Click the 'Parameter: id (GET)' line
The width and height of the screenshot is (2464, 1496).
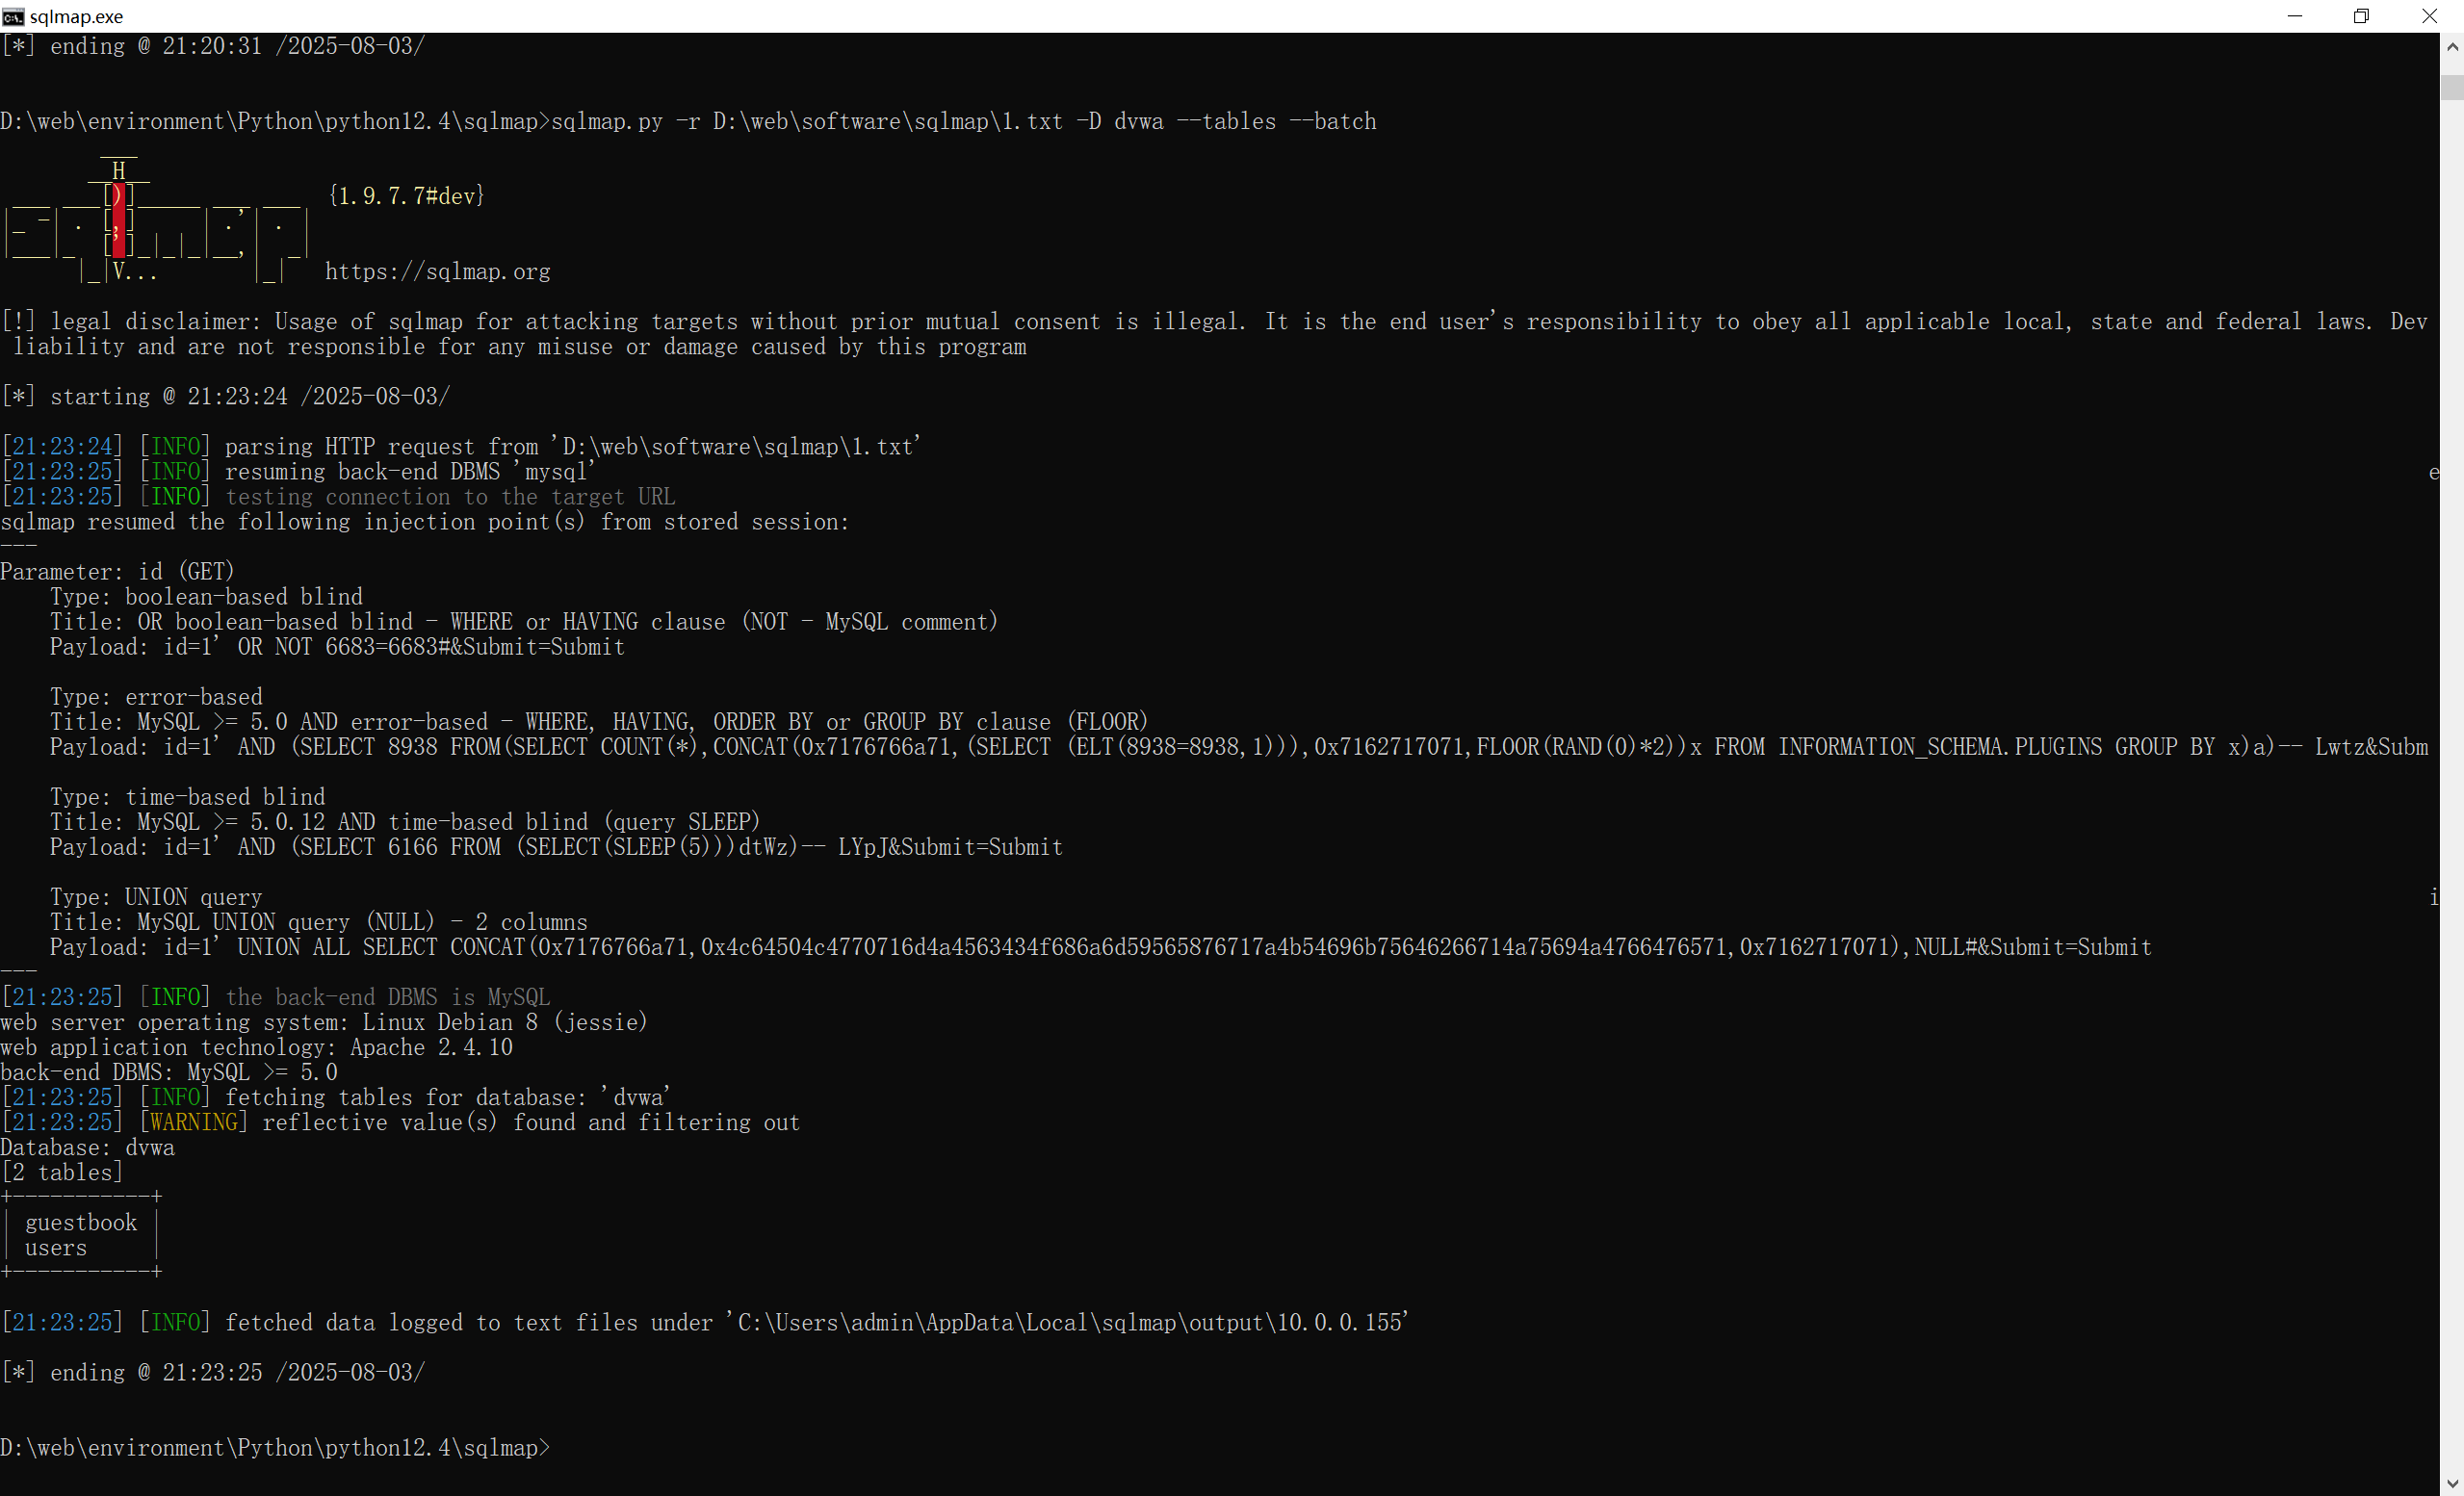[x=117, y=572]
